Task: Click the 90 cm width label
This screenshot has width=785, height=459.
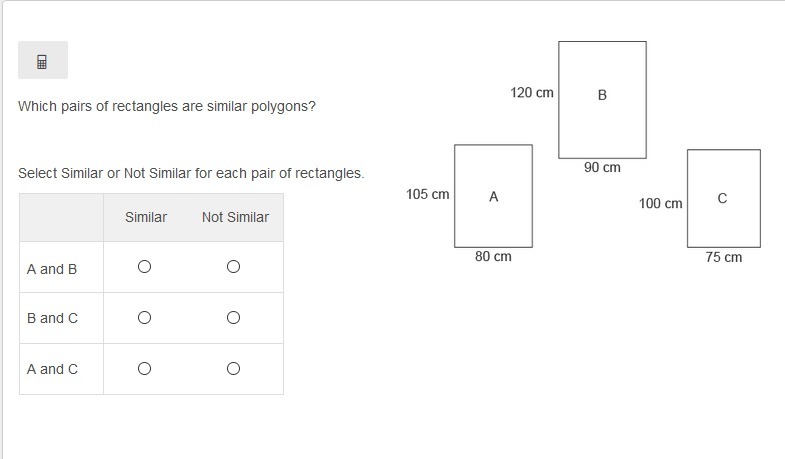Action: click(602, 168)
